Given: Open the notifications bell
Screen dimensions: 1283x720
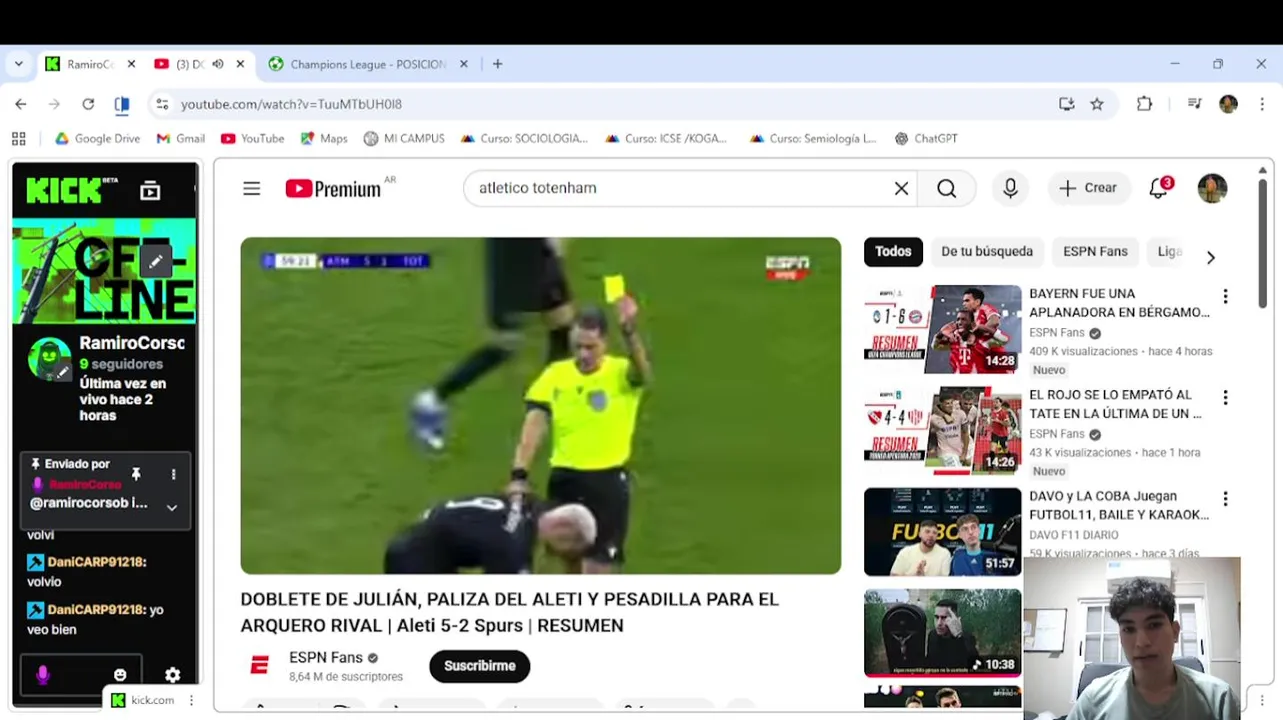Looking at the screenshot, I should [1159, 188].
